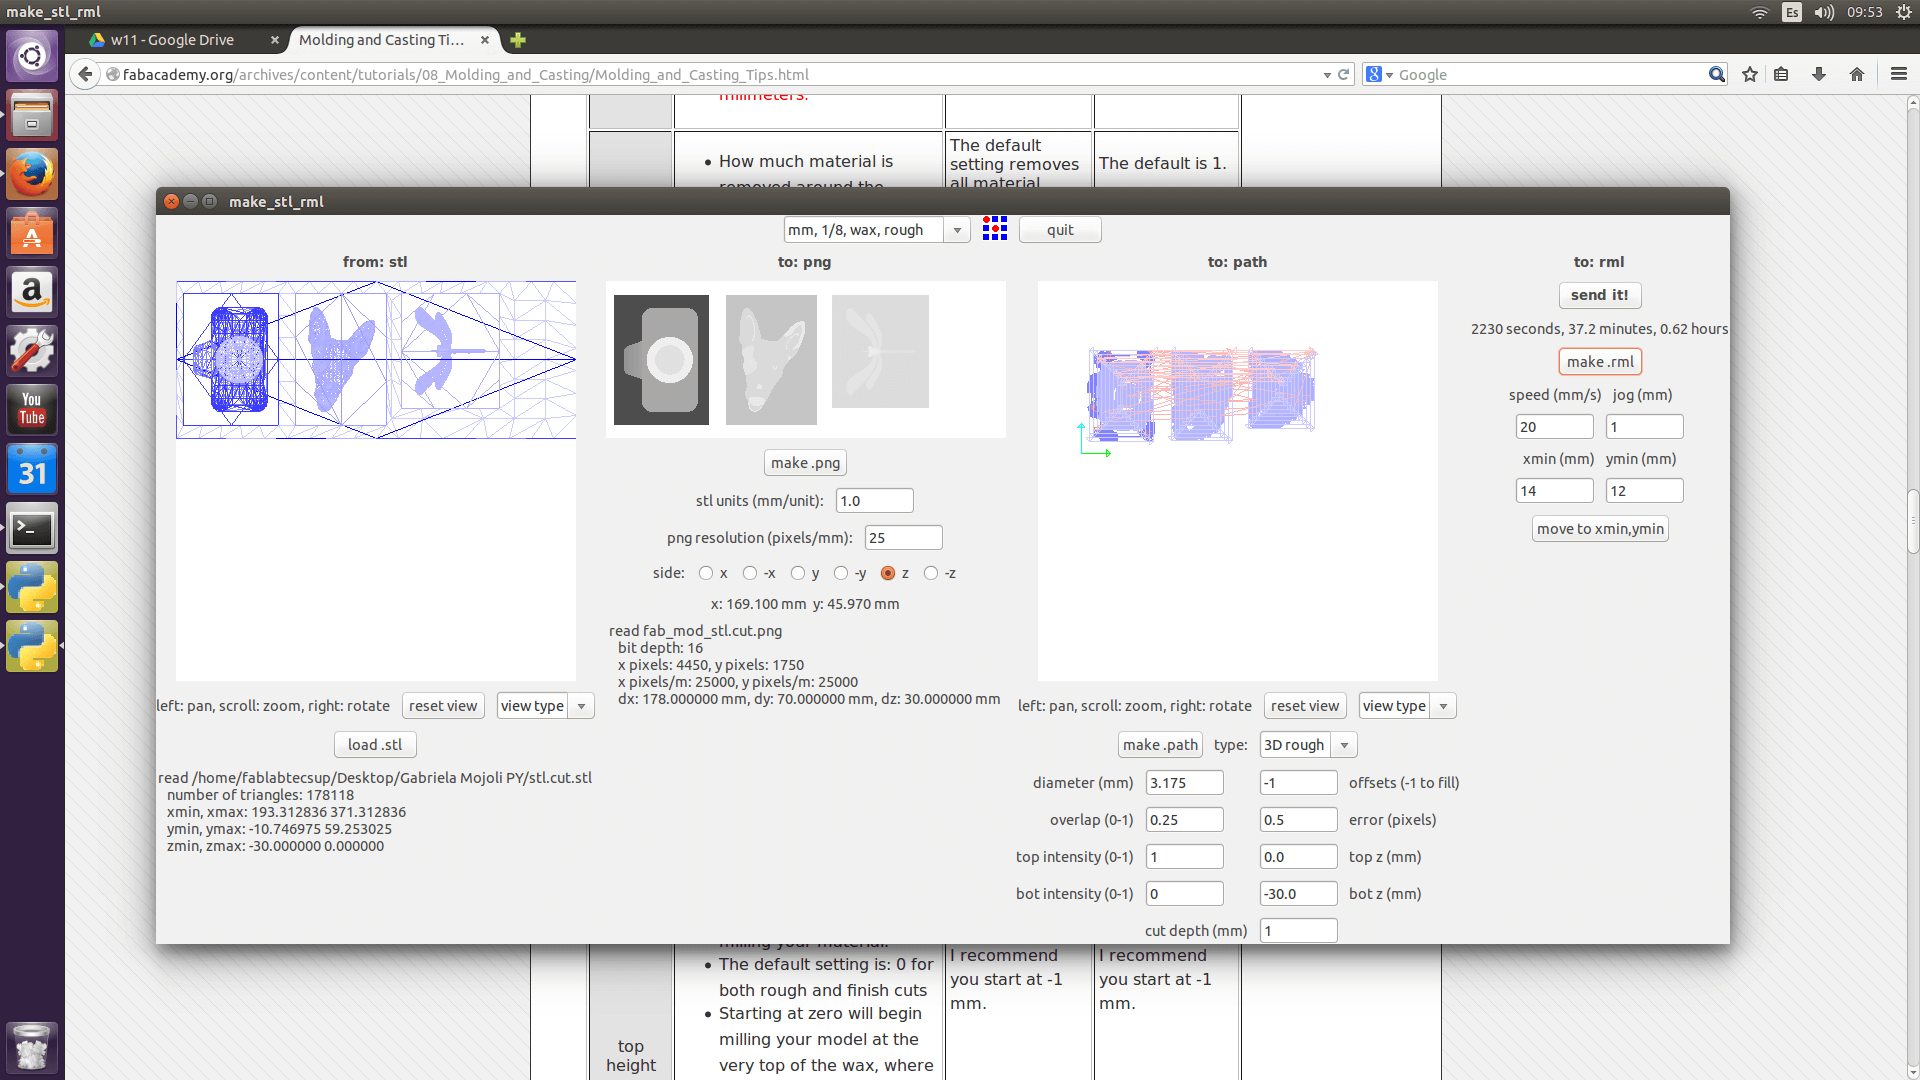Screen dimensions: 1920x1080
Task: Click the dragonfly png thumbnail
Action: pyautogui.click(x=880, y=351)
